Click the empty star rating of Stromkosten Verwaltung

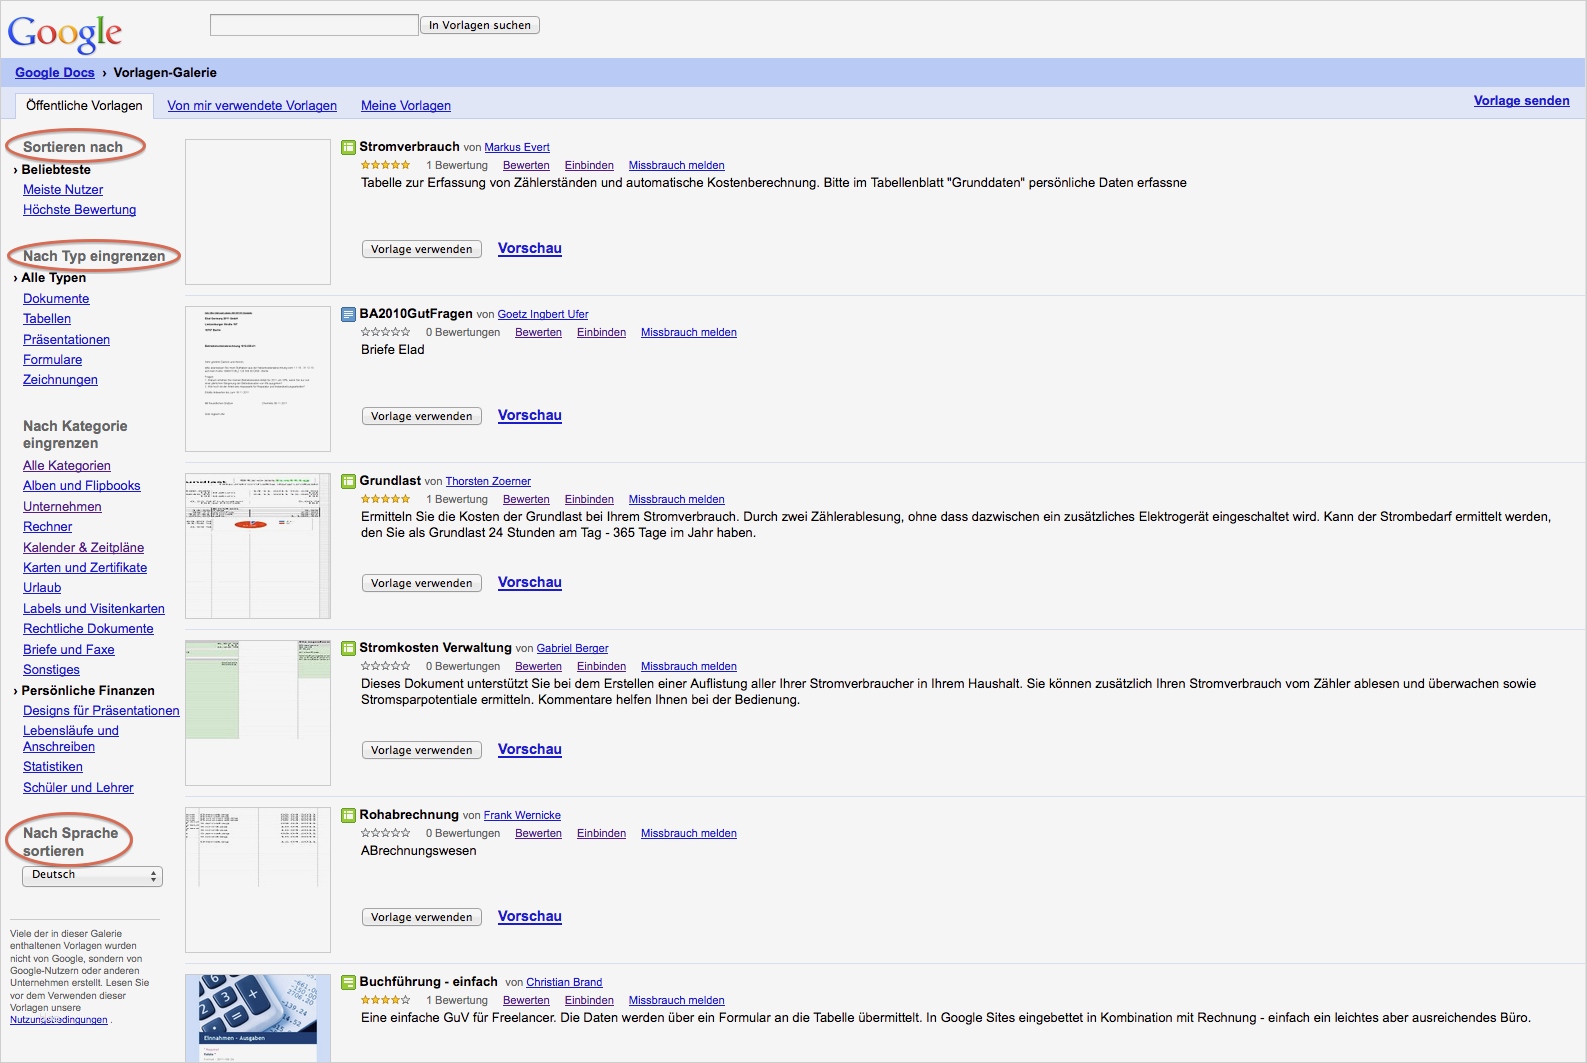386,666
